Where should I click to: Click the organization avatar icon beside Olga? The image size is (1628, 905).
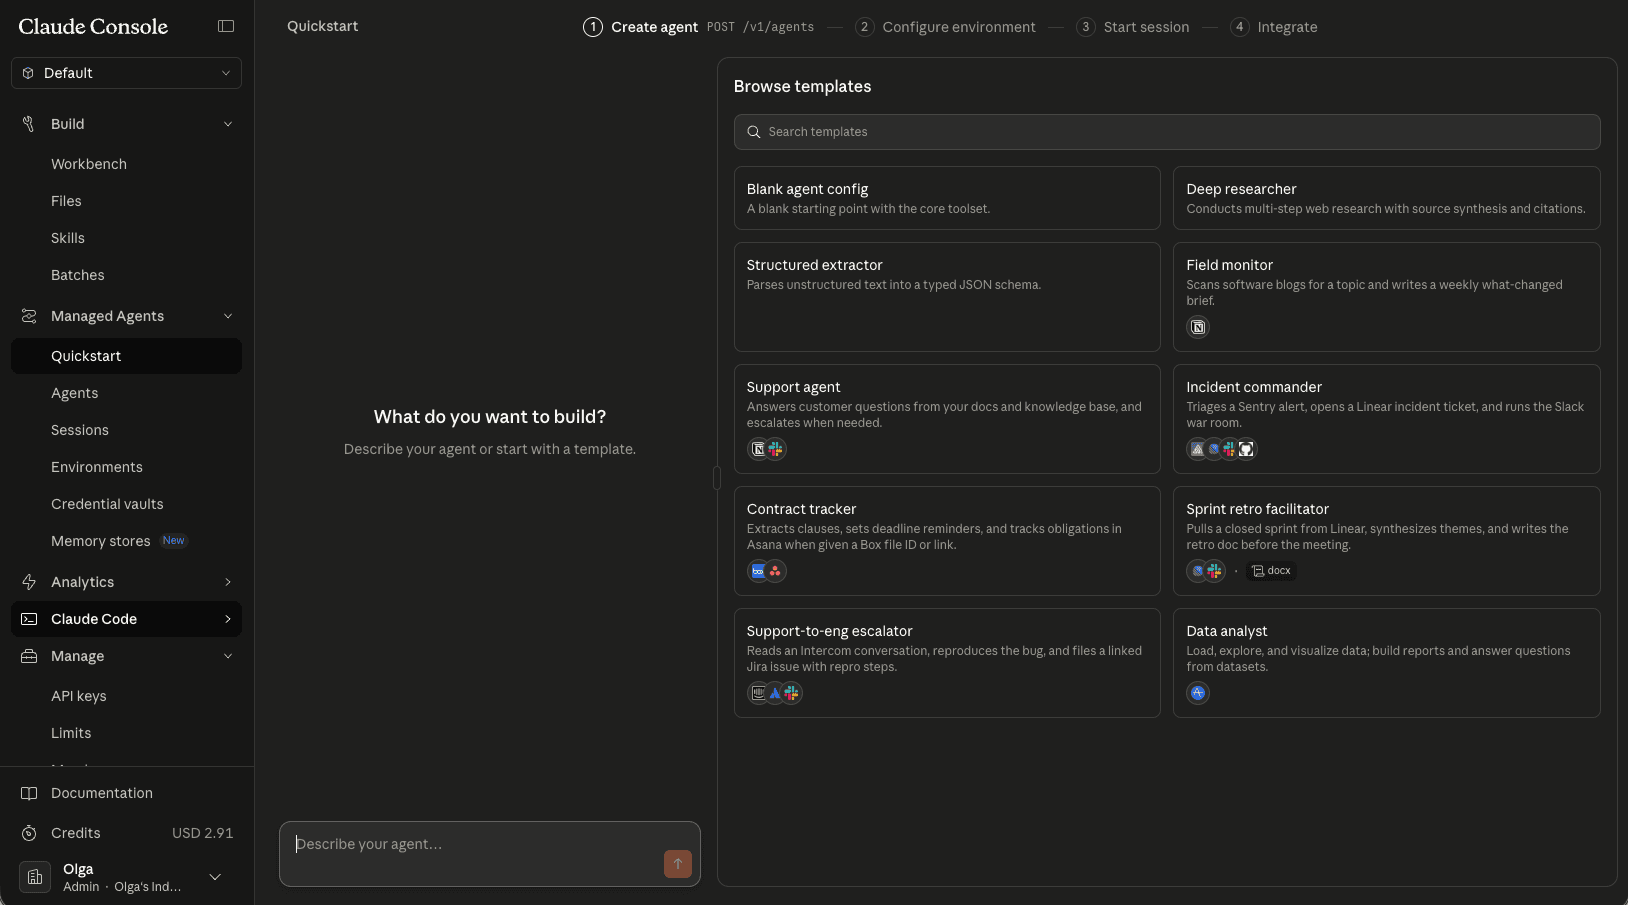pyautogui.click(x=35, y=877)
